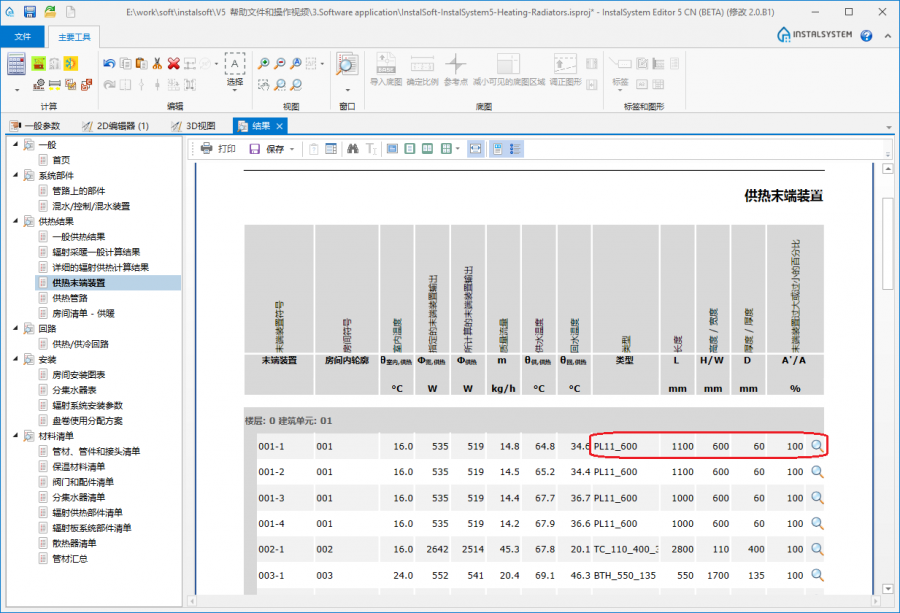Click magnifier icon in row 001-1

point(817,445)
